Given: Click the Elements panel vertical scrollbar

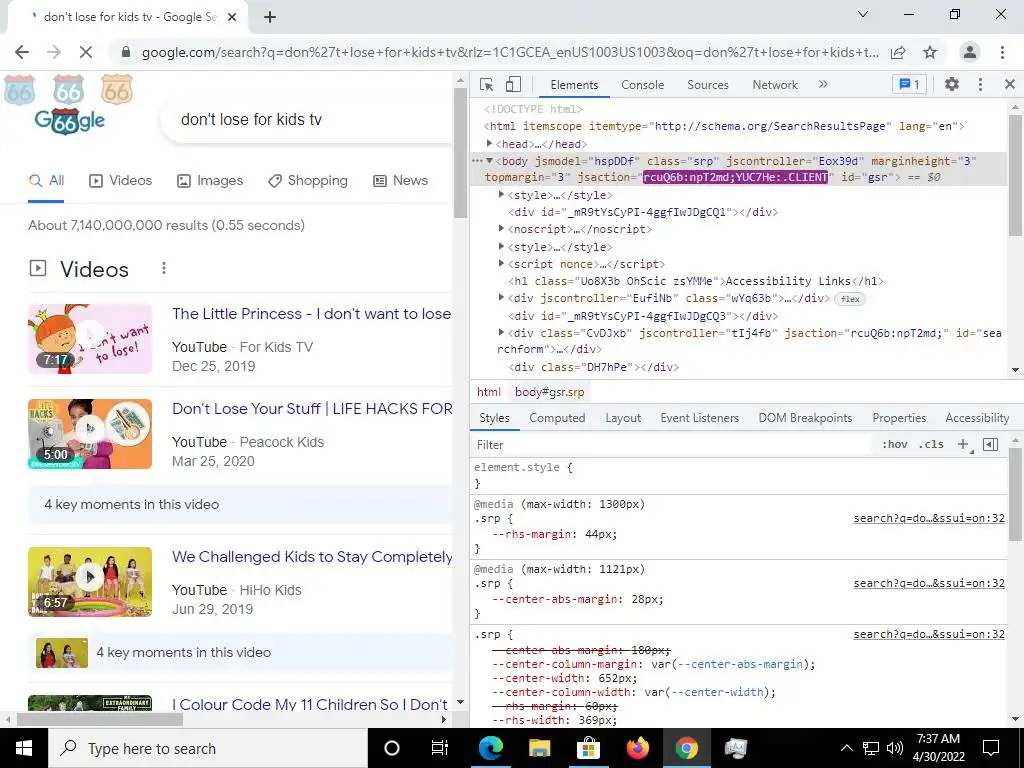Looking at the screenshot, I should point(1015,174).
